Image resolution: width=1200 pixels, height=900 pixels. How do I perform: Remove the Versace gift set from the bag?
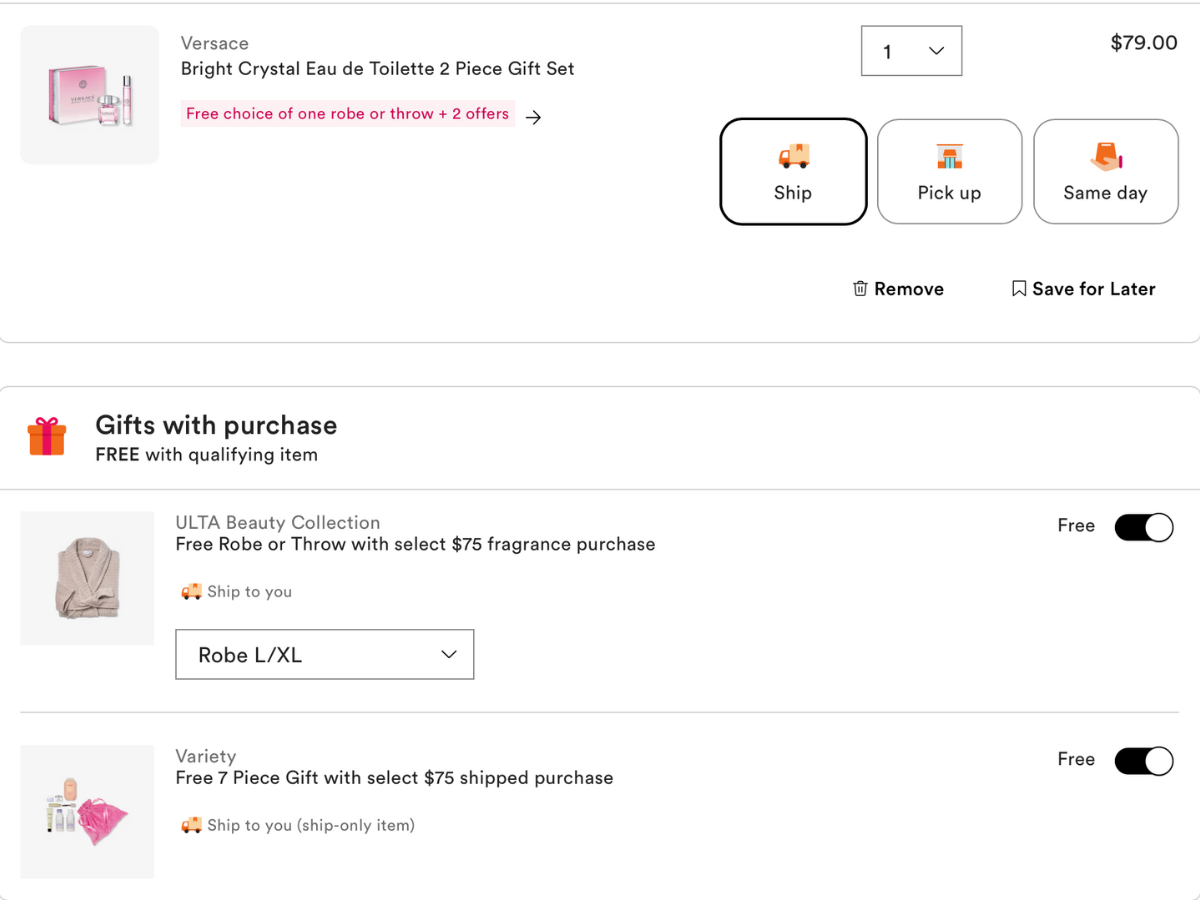click(x=898, y=289)
